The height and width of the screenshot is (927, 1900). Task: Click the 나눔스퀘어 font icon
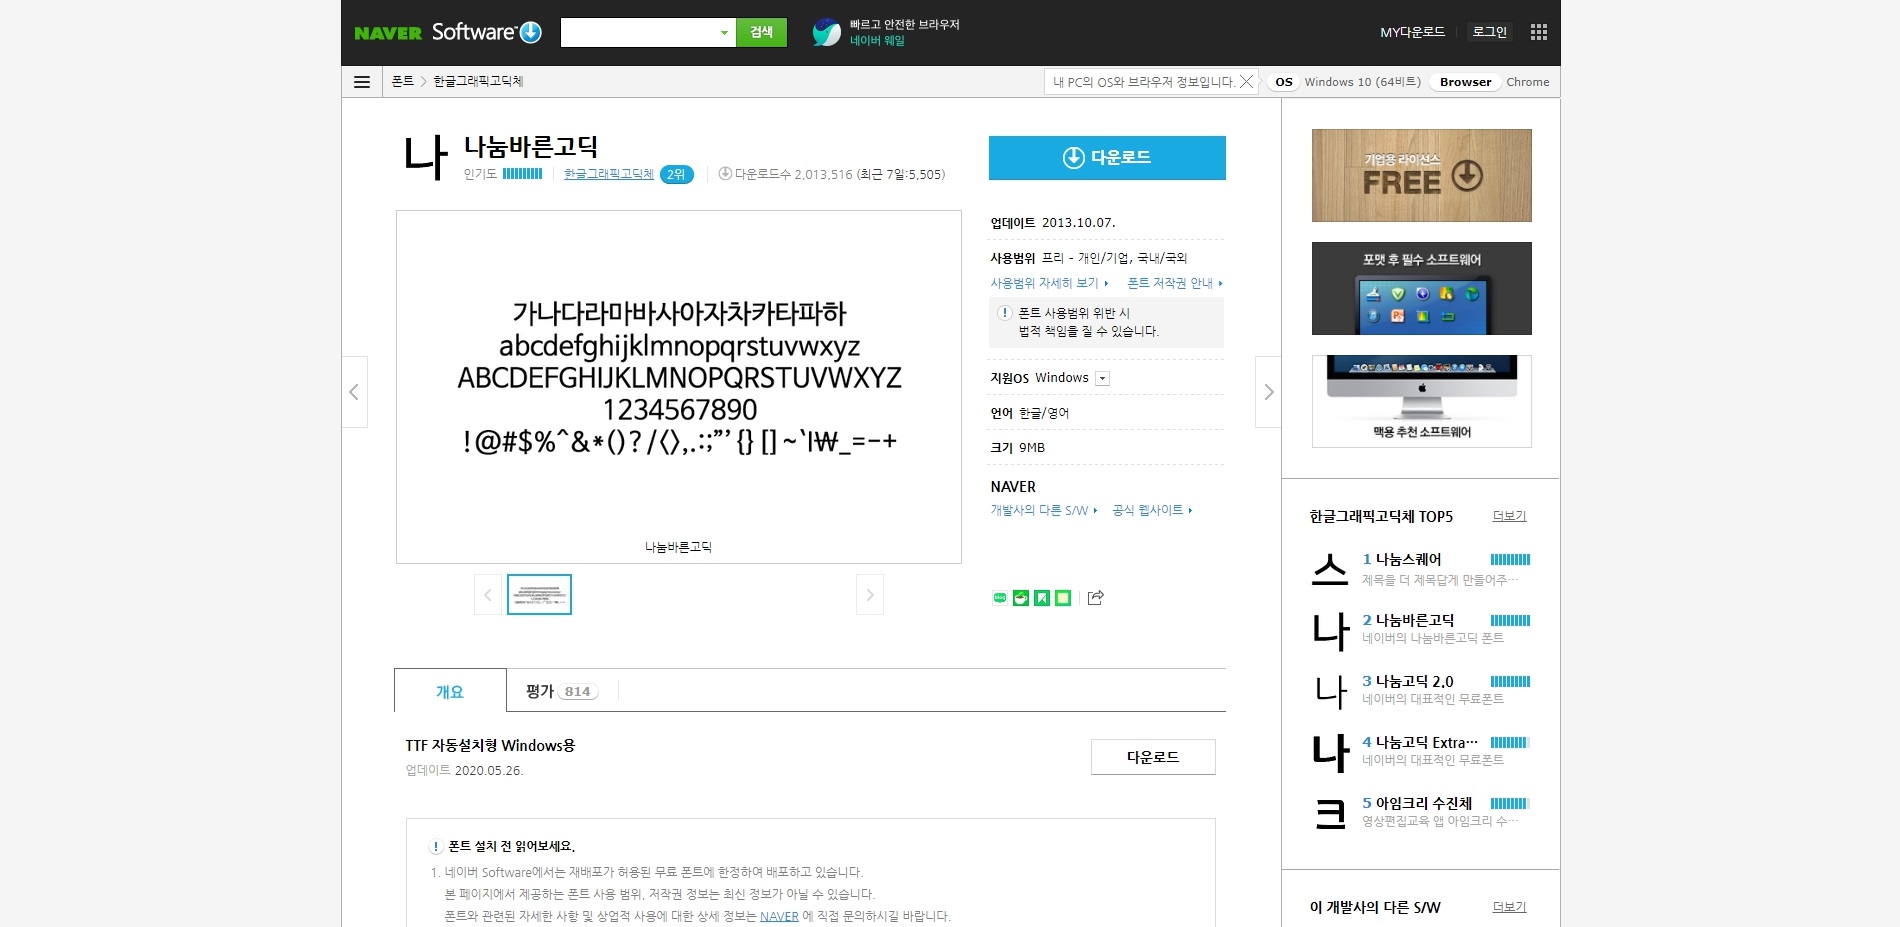coord(1330,570)
